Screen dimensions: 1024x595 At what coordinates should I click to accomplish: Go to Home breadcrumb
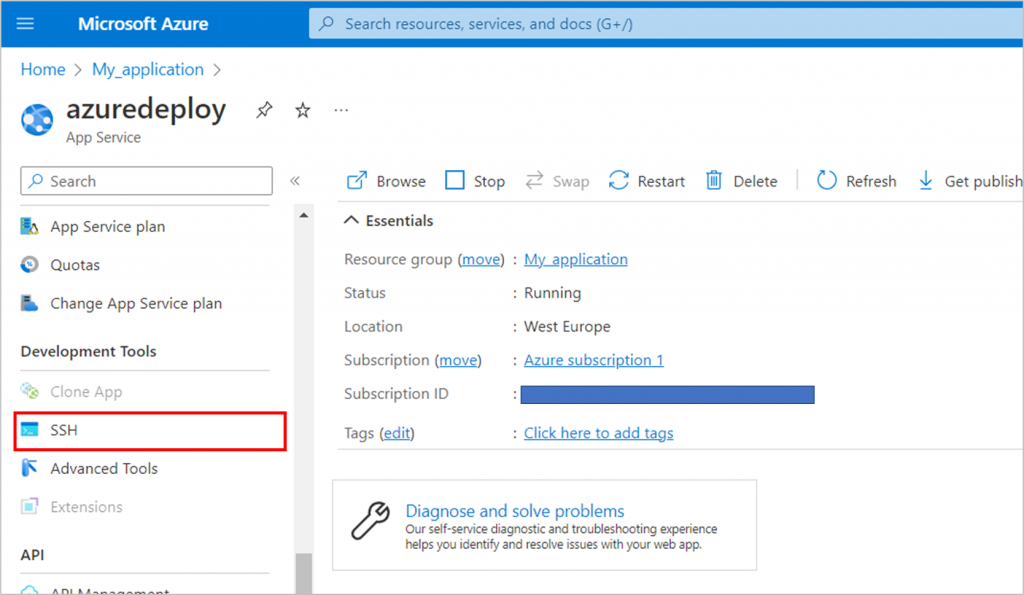43,69
